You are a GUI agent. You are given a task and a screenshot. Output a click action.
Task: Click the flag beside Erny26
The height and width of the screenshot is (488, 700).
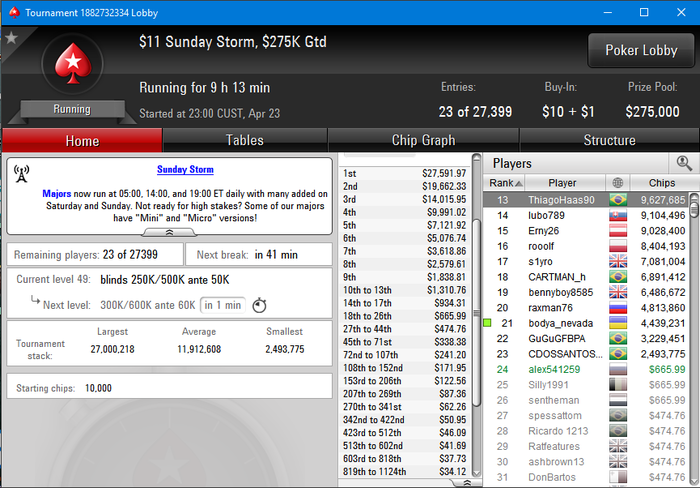click(x=618, y=231)
